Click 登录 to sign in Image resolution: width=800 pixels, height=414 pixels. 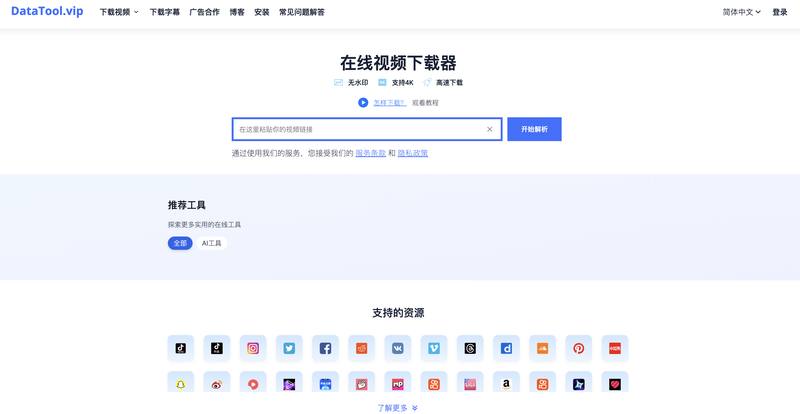pos(780,12)
